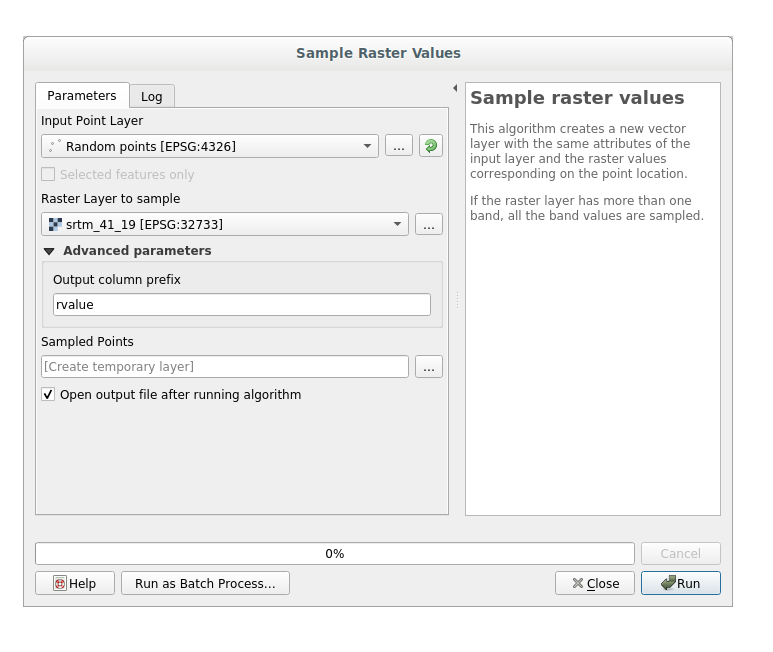Run the Sample Raster Values algorithm
This screenshot has width=773, height=652.
point(680,583)
